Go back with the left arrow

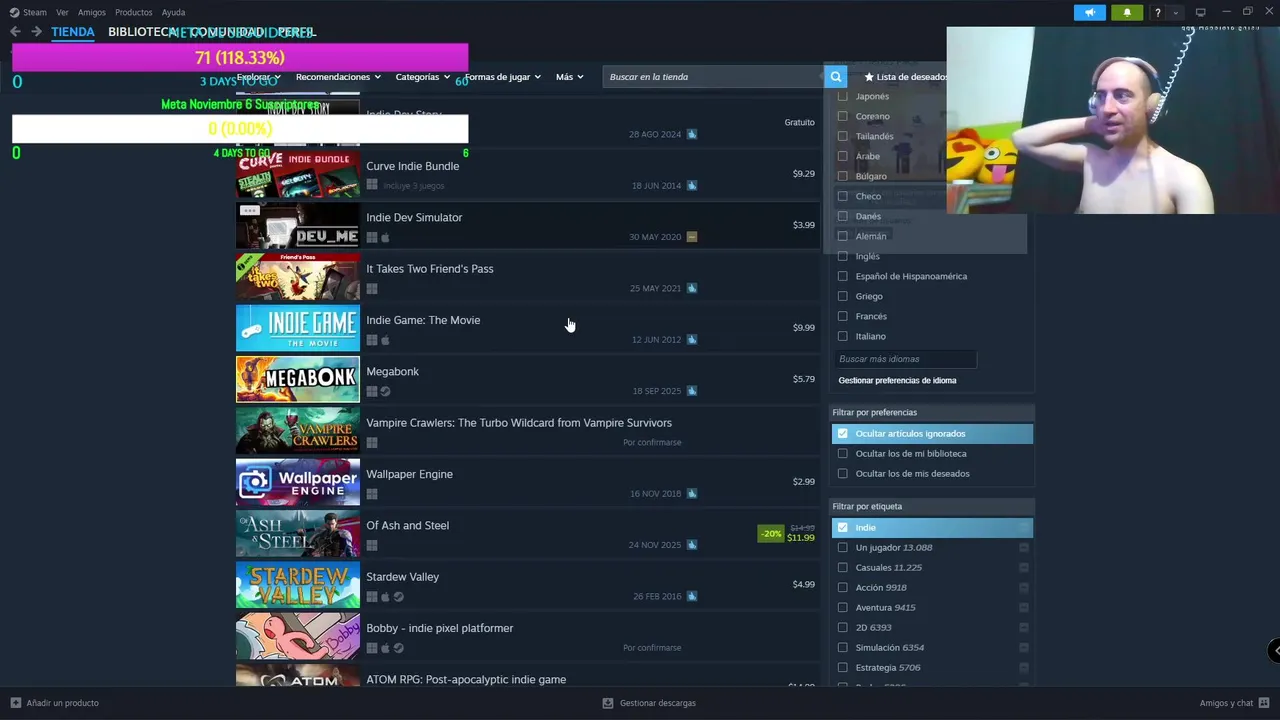pyautogui.click(x=15, y=32)
